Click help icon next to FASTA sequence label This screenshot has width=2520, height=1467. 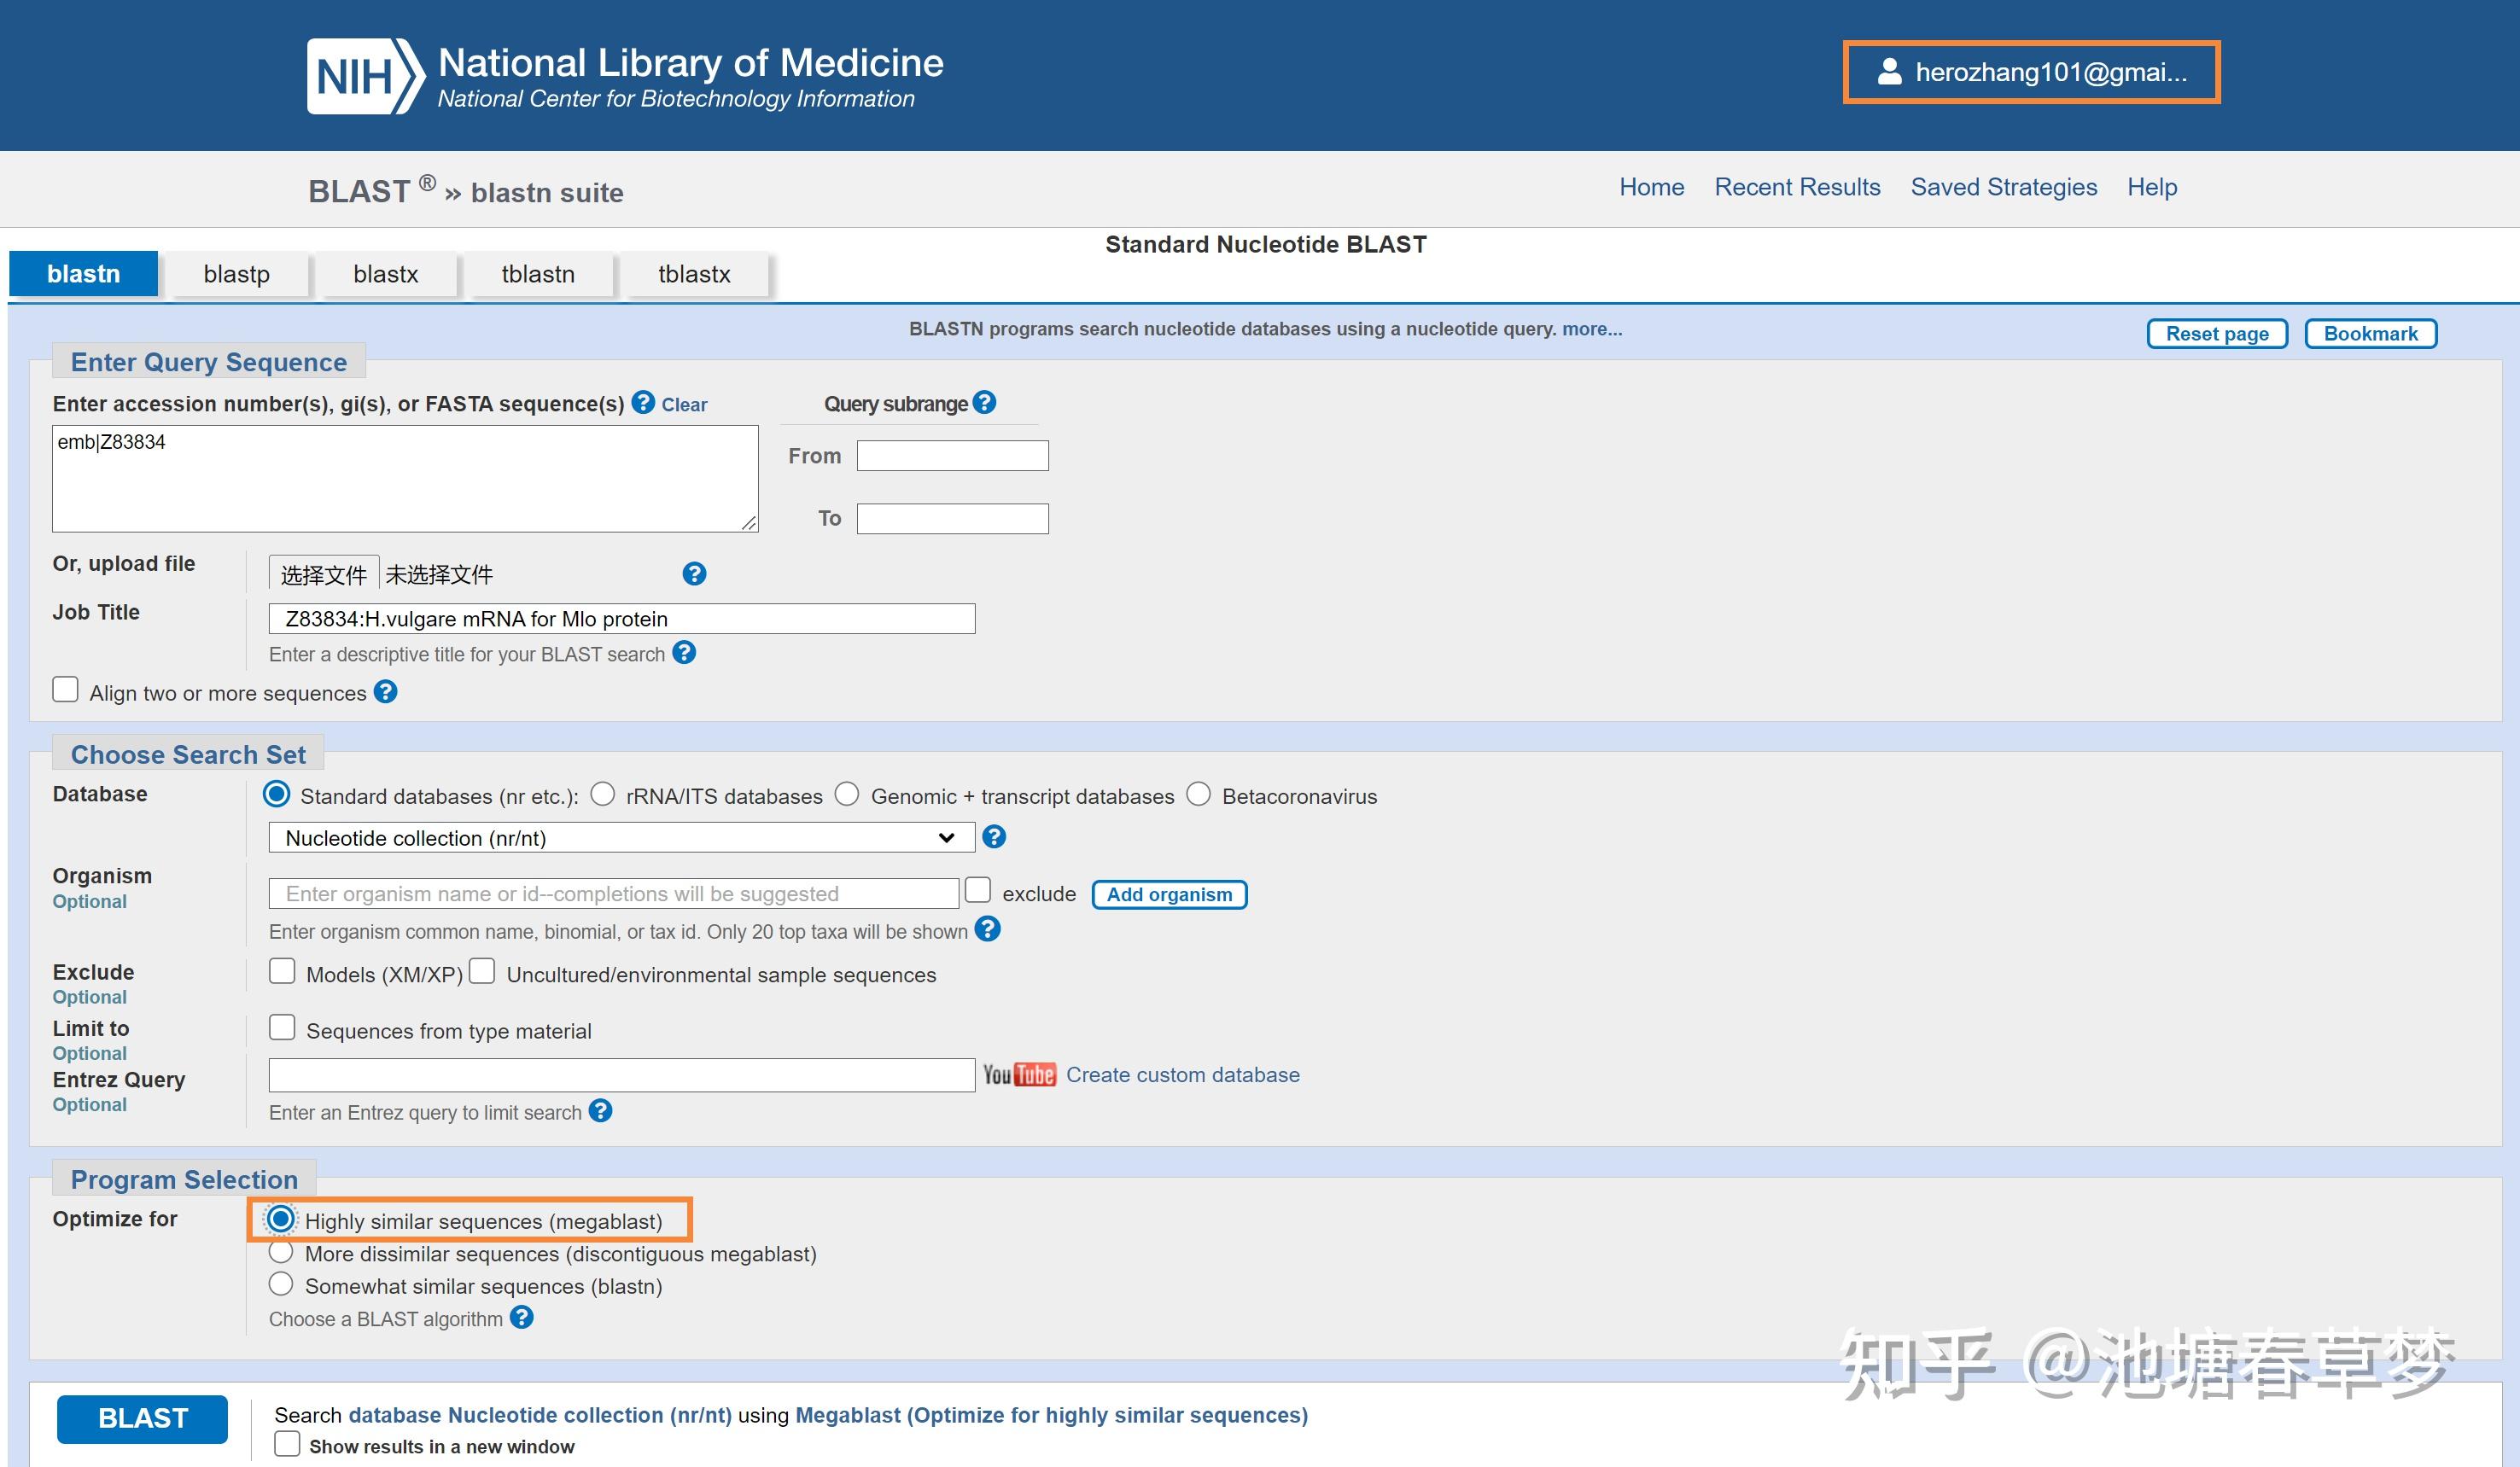pos(643,402)
